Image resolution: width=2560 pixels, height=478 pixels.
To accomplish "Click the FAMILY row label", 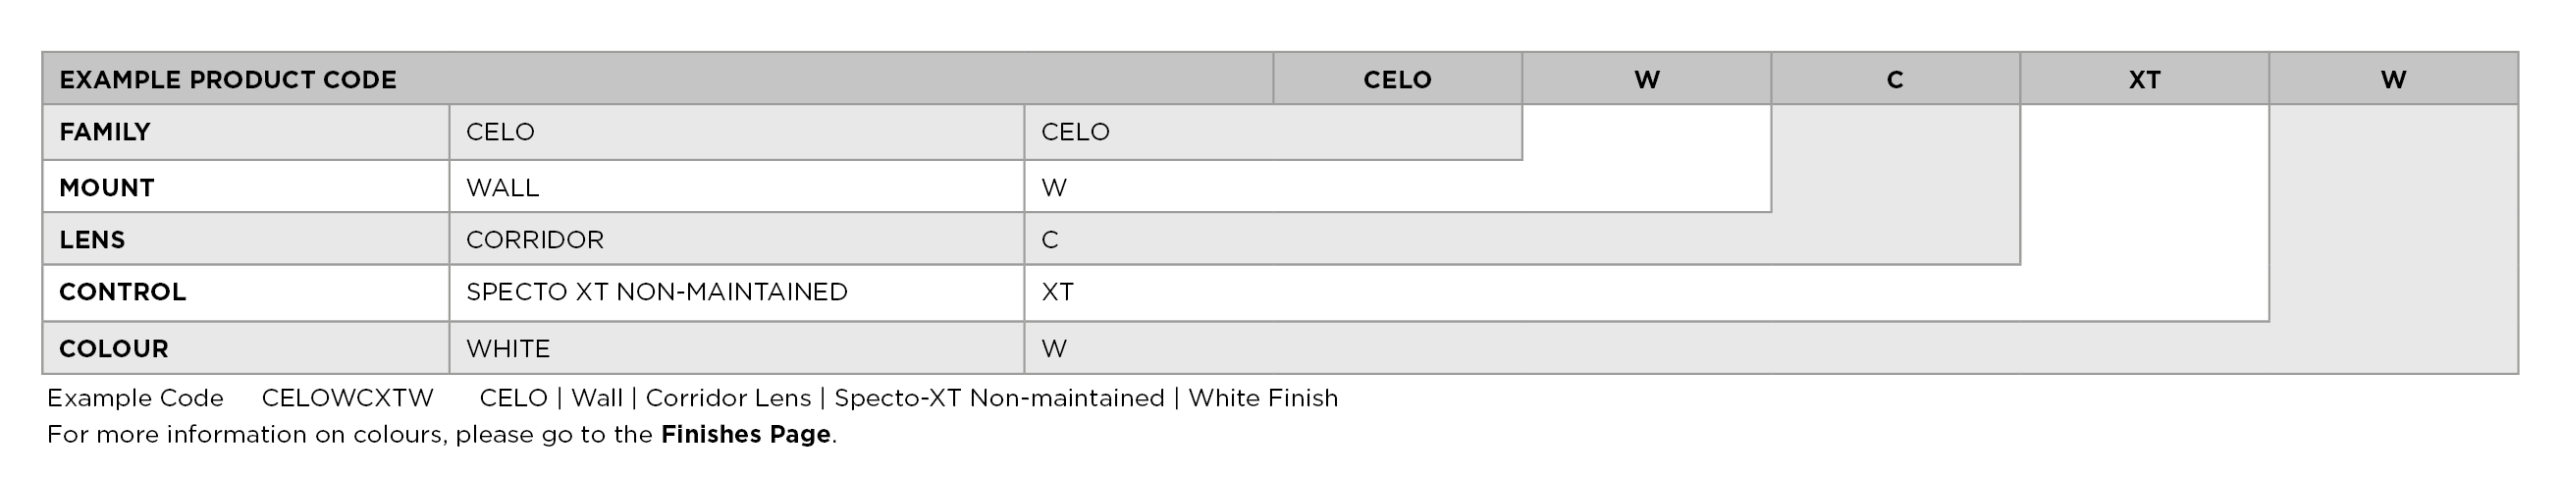I will tap(105, 132).
